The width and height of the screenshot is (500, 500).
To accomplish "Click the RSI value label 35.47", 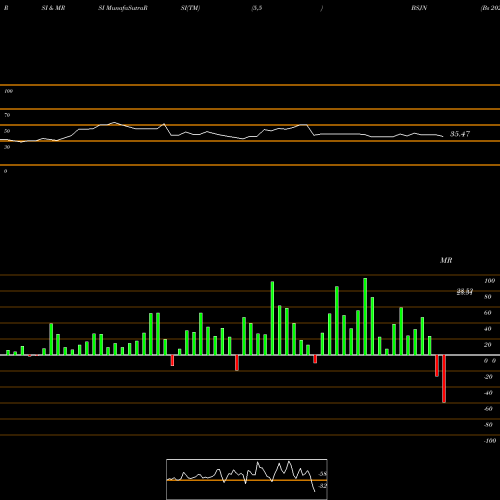I will click(460, 134).
